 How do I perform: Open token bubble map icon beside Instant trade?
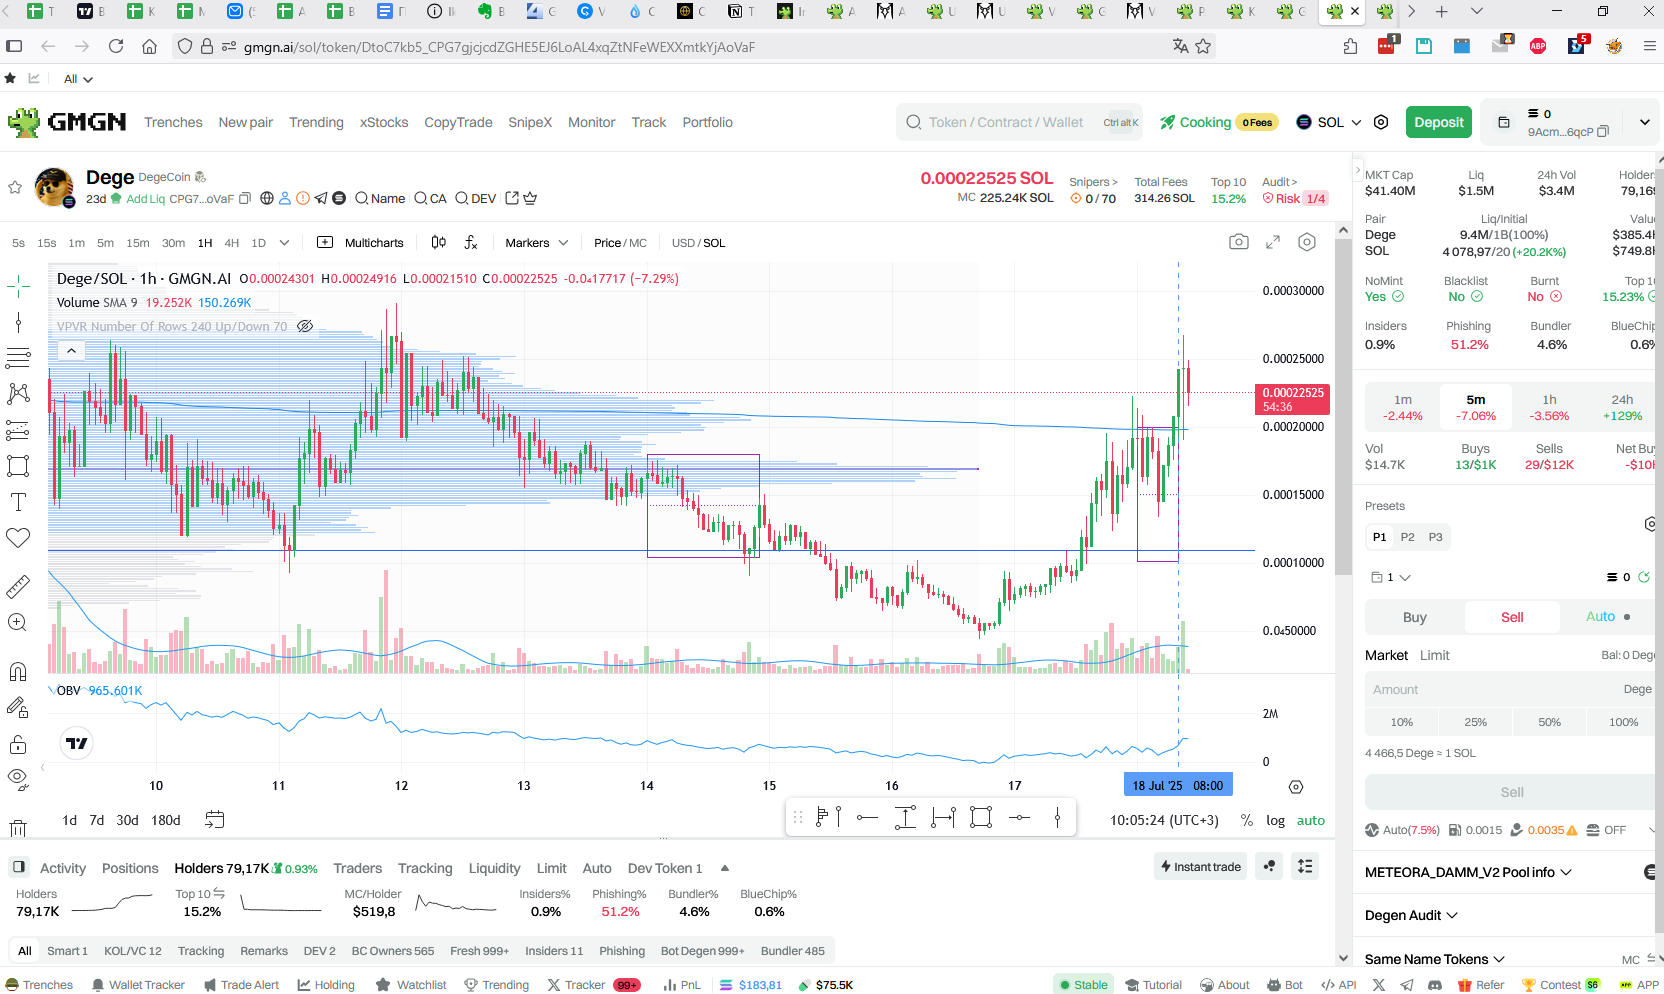1269,866
